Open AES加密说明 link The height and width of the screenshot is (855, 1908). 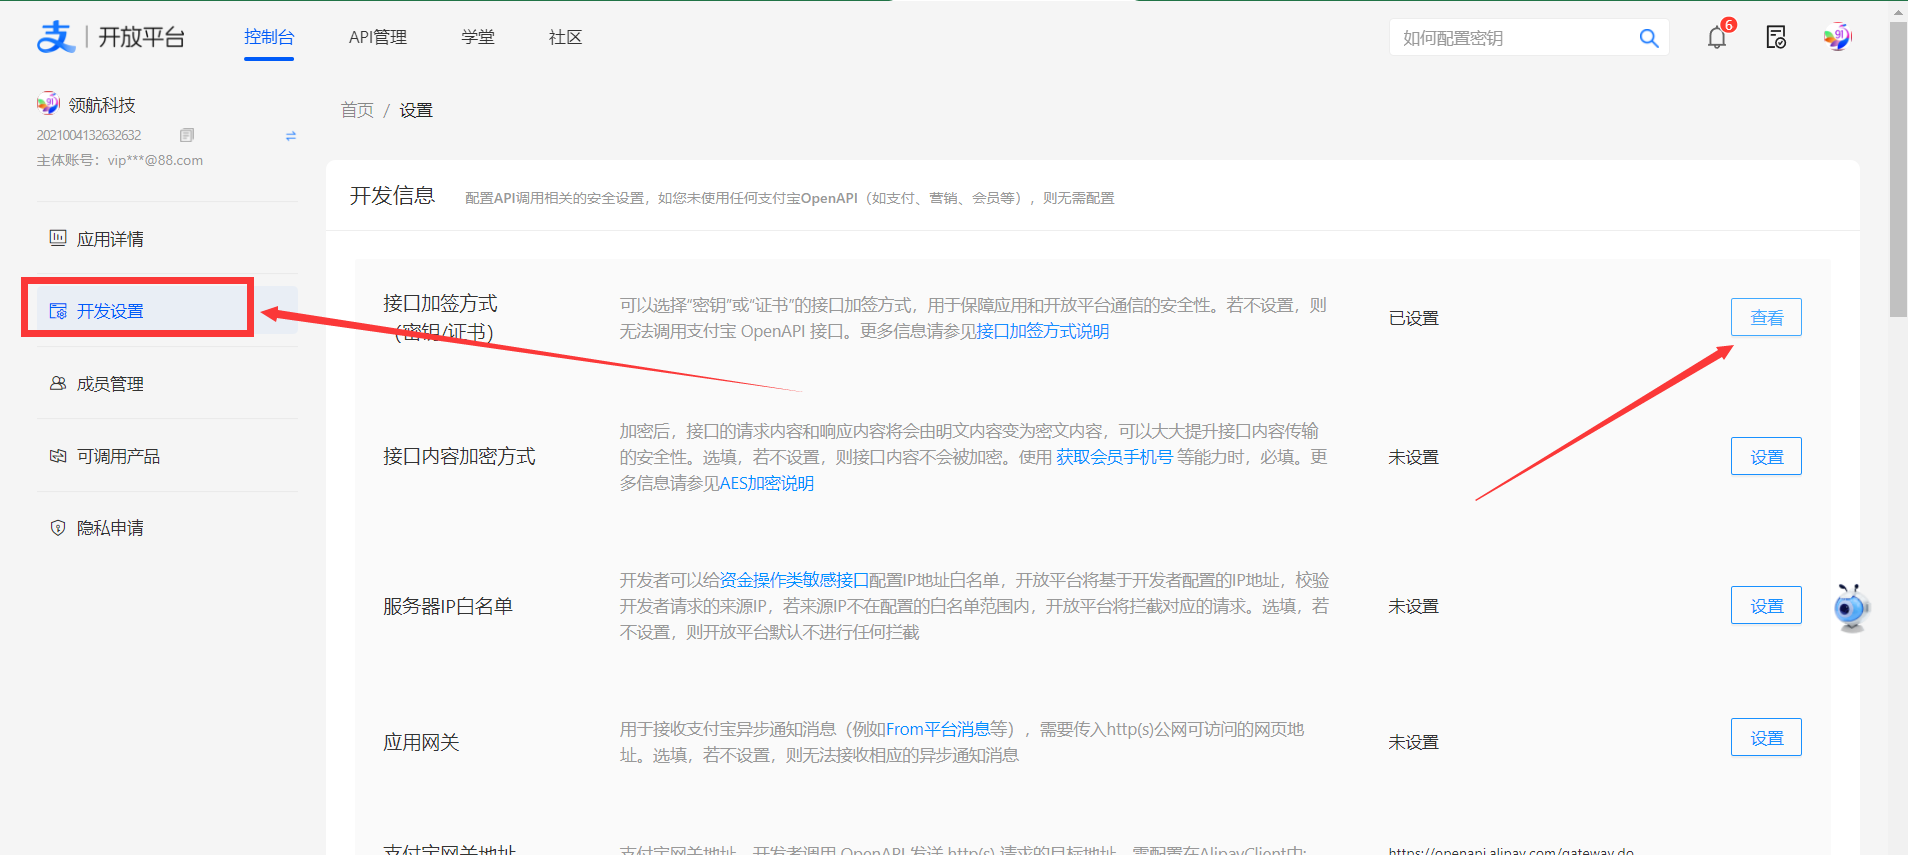click(x=767, y=483)
